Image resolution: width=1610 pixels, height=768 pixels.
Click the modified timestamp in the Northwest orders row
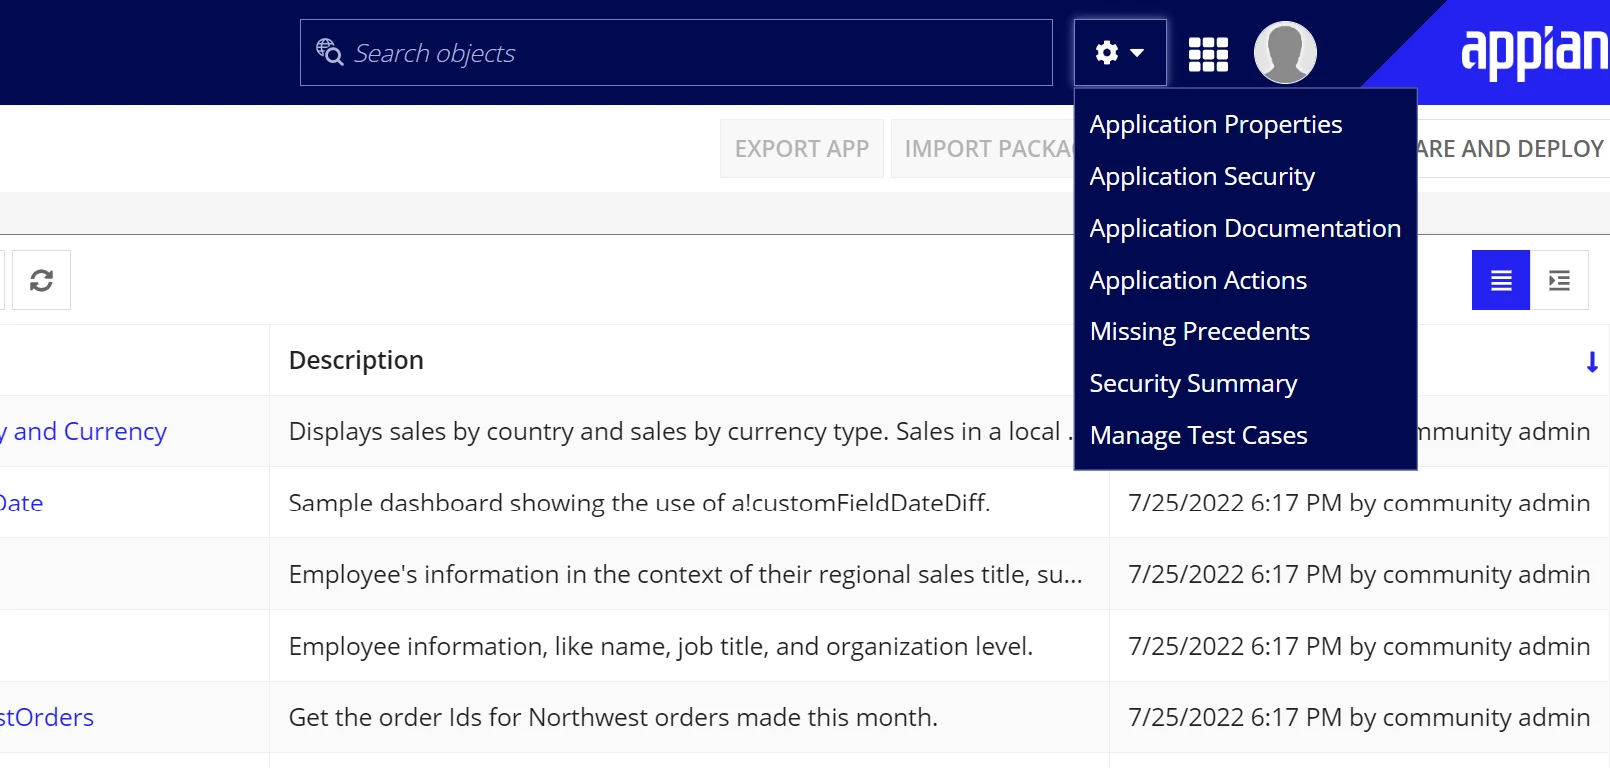click(1359, 717)
